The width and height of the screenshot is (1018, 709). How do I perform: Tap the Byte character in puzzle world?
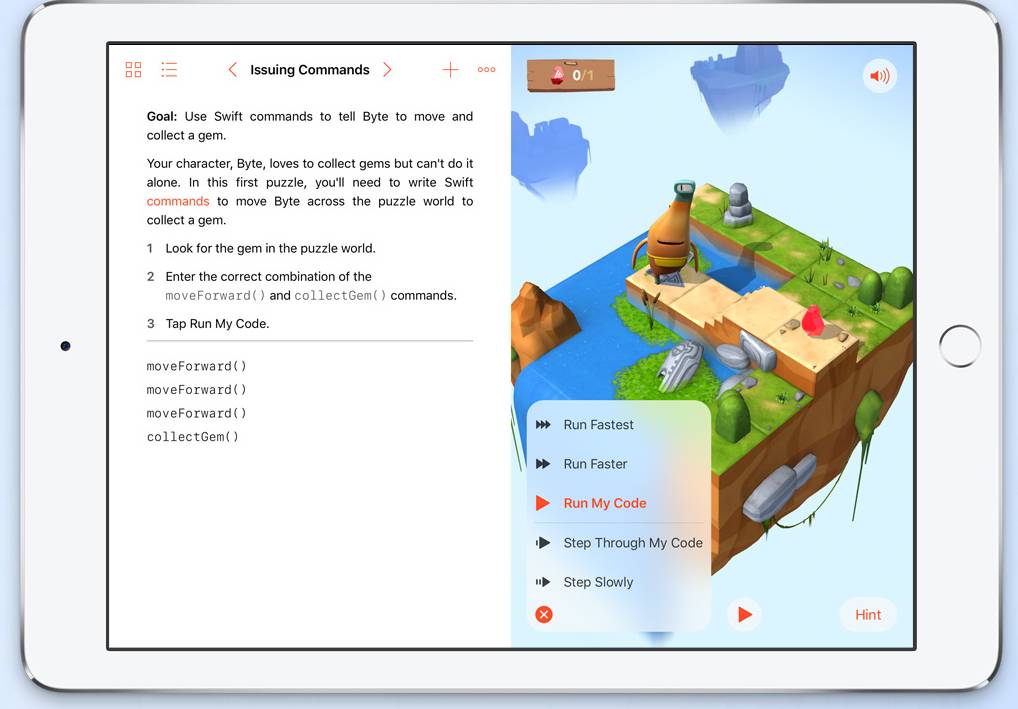[x=669, y=232]
